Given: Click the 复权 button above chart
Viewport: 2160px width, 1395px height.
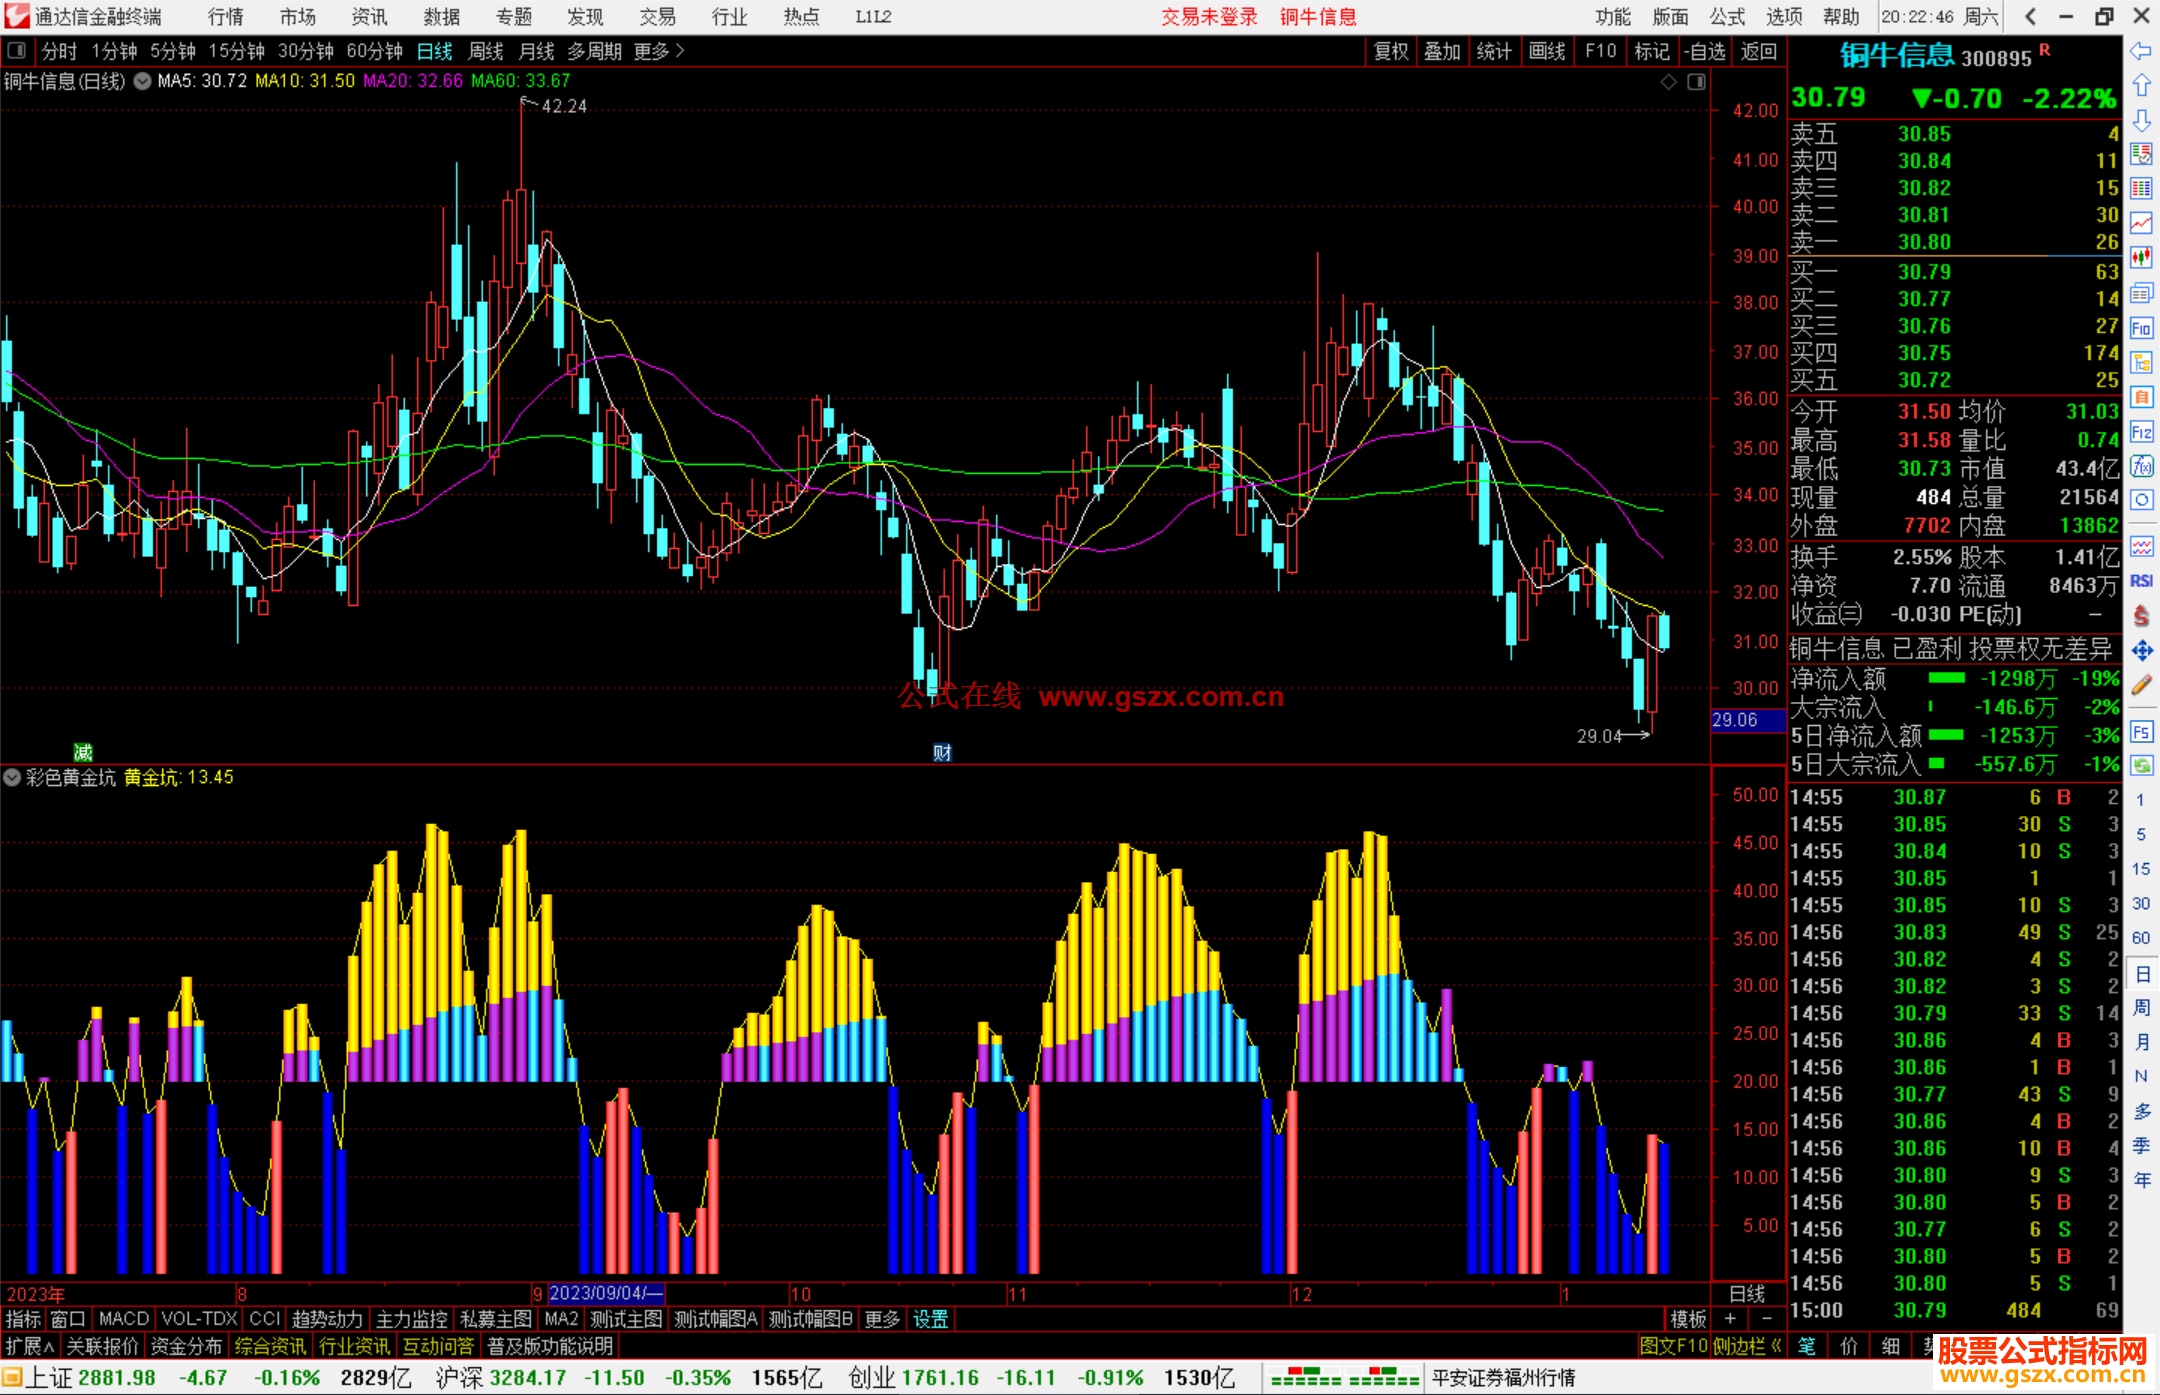Looking at the screenshot, I should [1390, 51].
